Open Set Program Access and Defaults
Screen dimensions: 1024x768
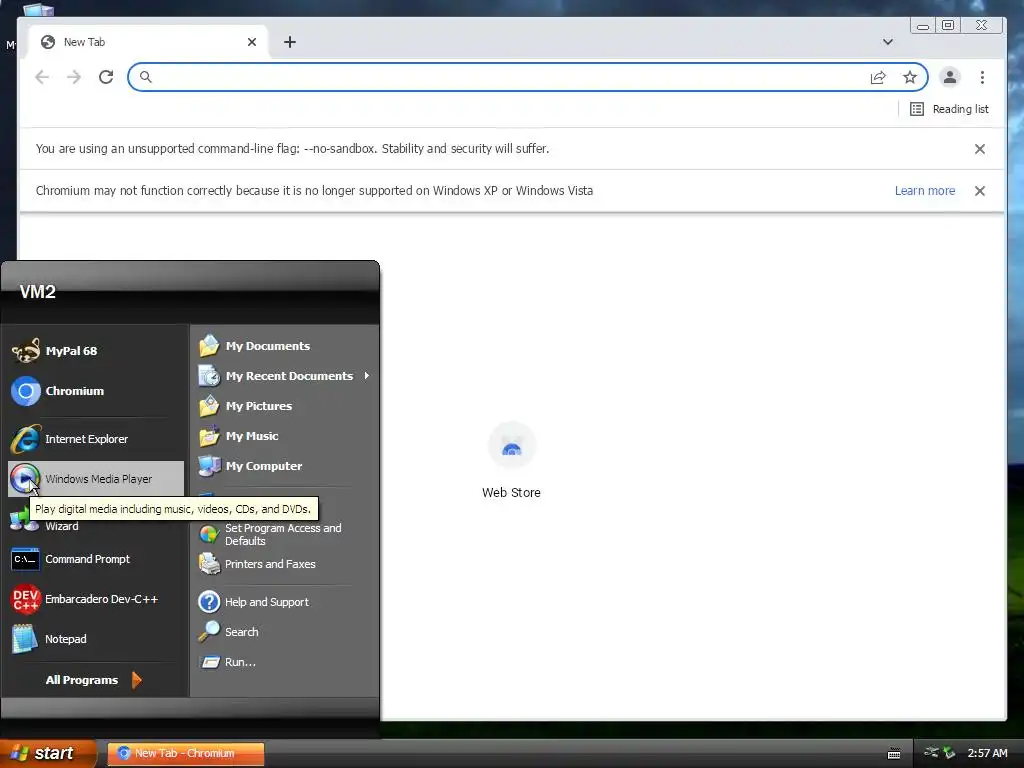pos(284,534)
